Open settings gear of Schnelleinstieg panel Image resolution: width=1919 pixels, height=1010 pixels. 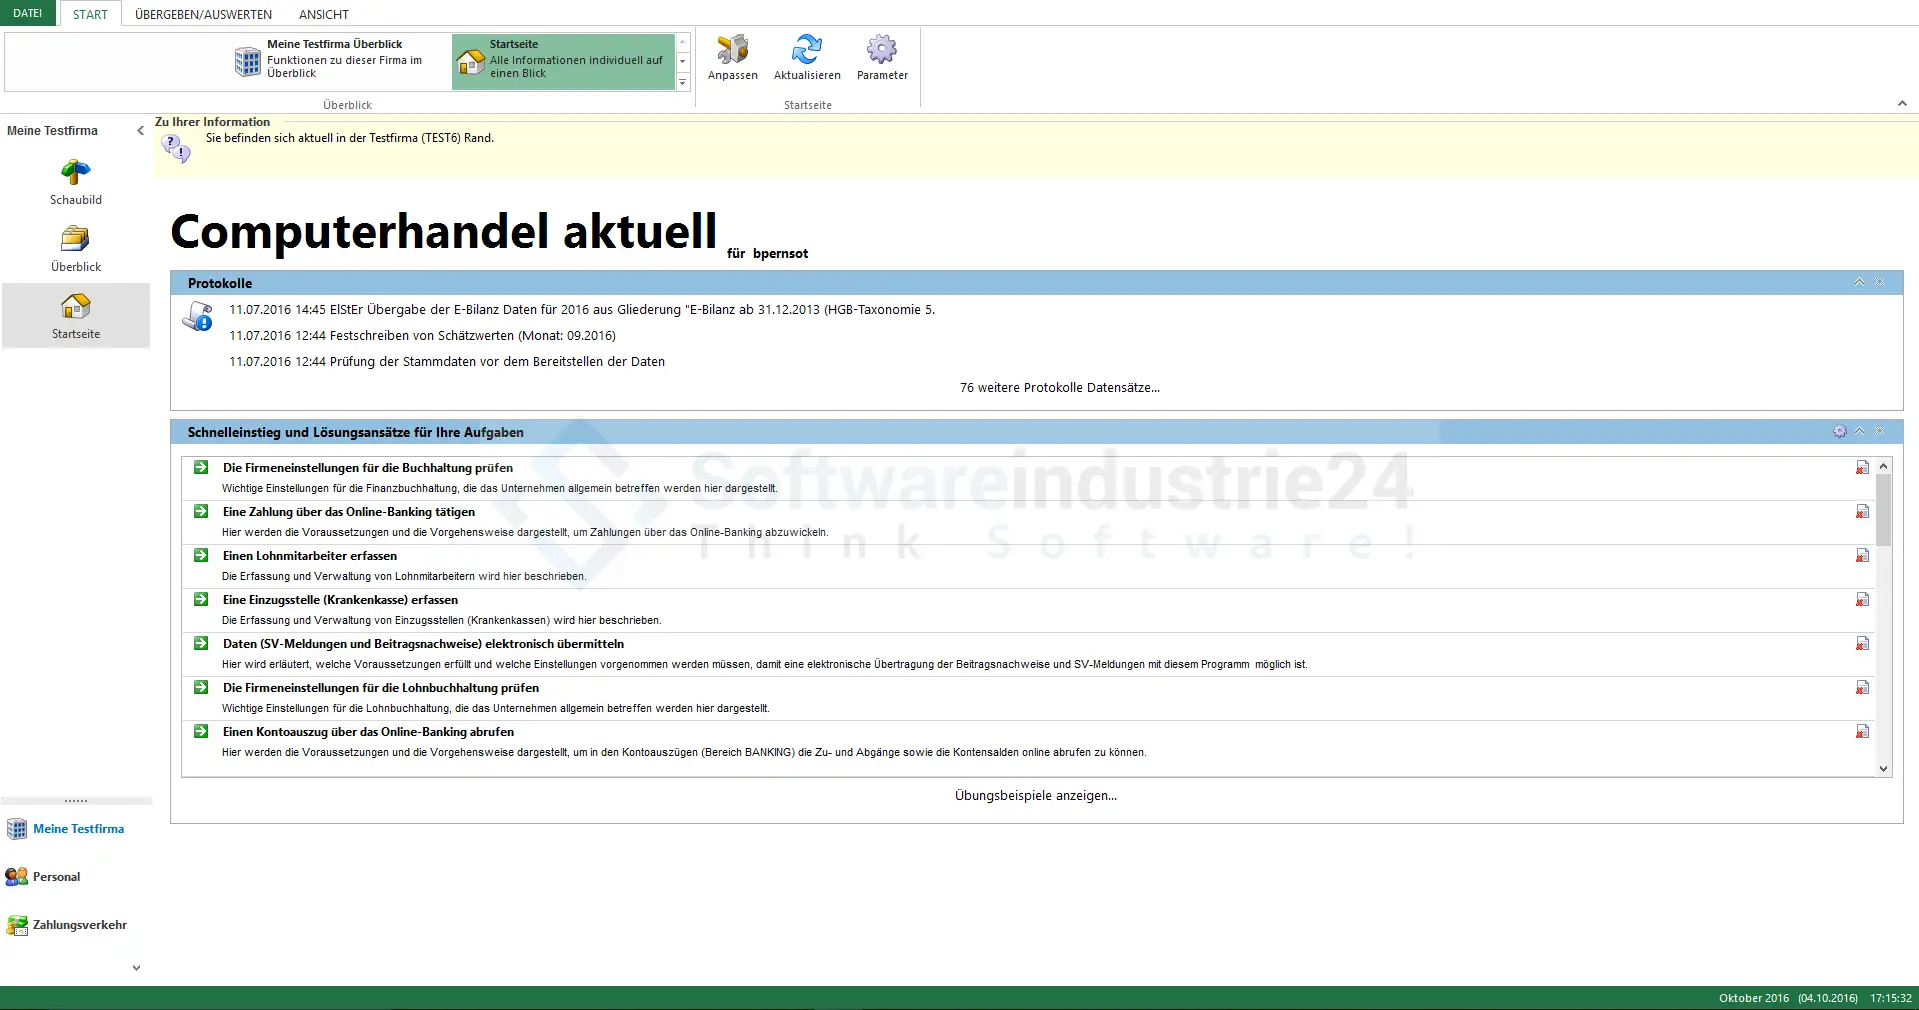1839,432
